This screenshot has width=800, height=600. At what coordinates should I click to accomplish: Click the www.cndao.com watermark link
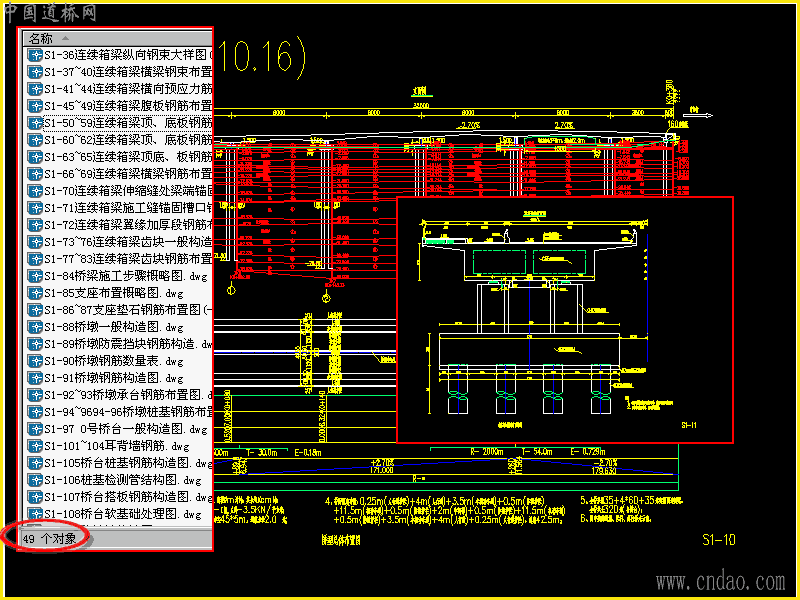pyautogui.click(x=720, y=582)
